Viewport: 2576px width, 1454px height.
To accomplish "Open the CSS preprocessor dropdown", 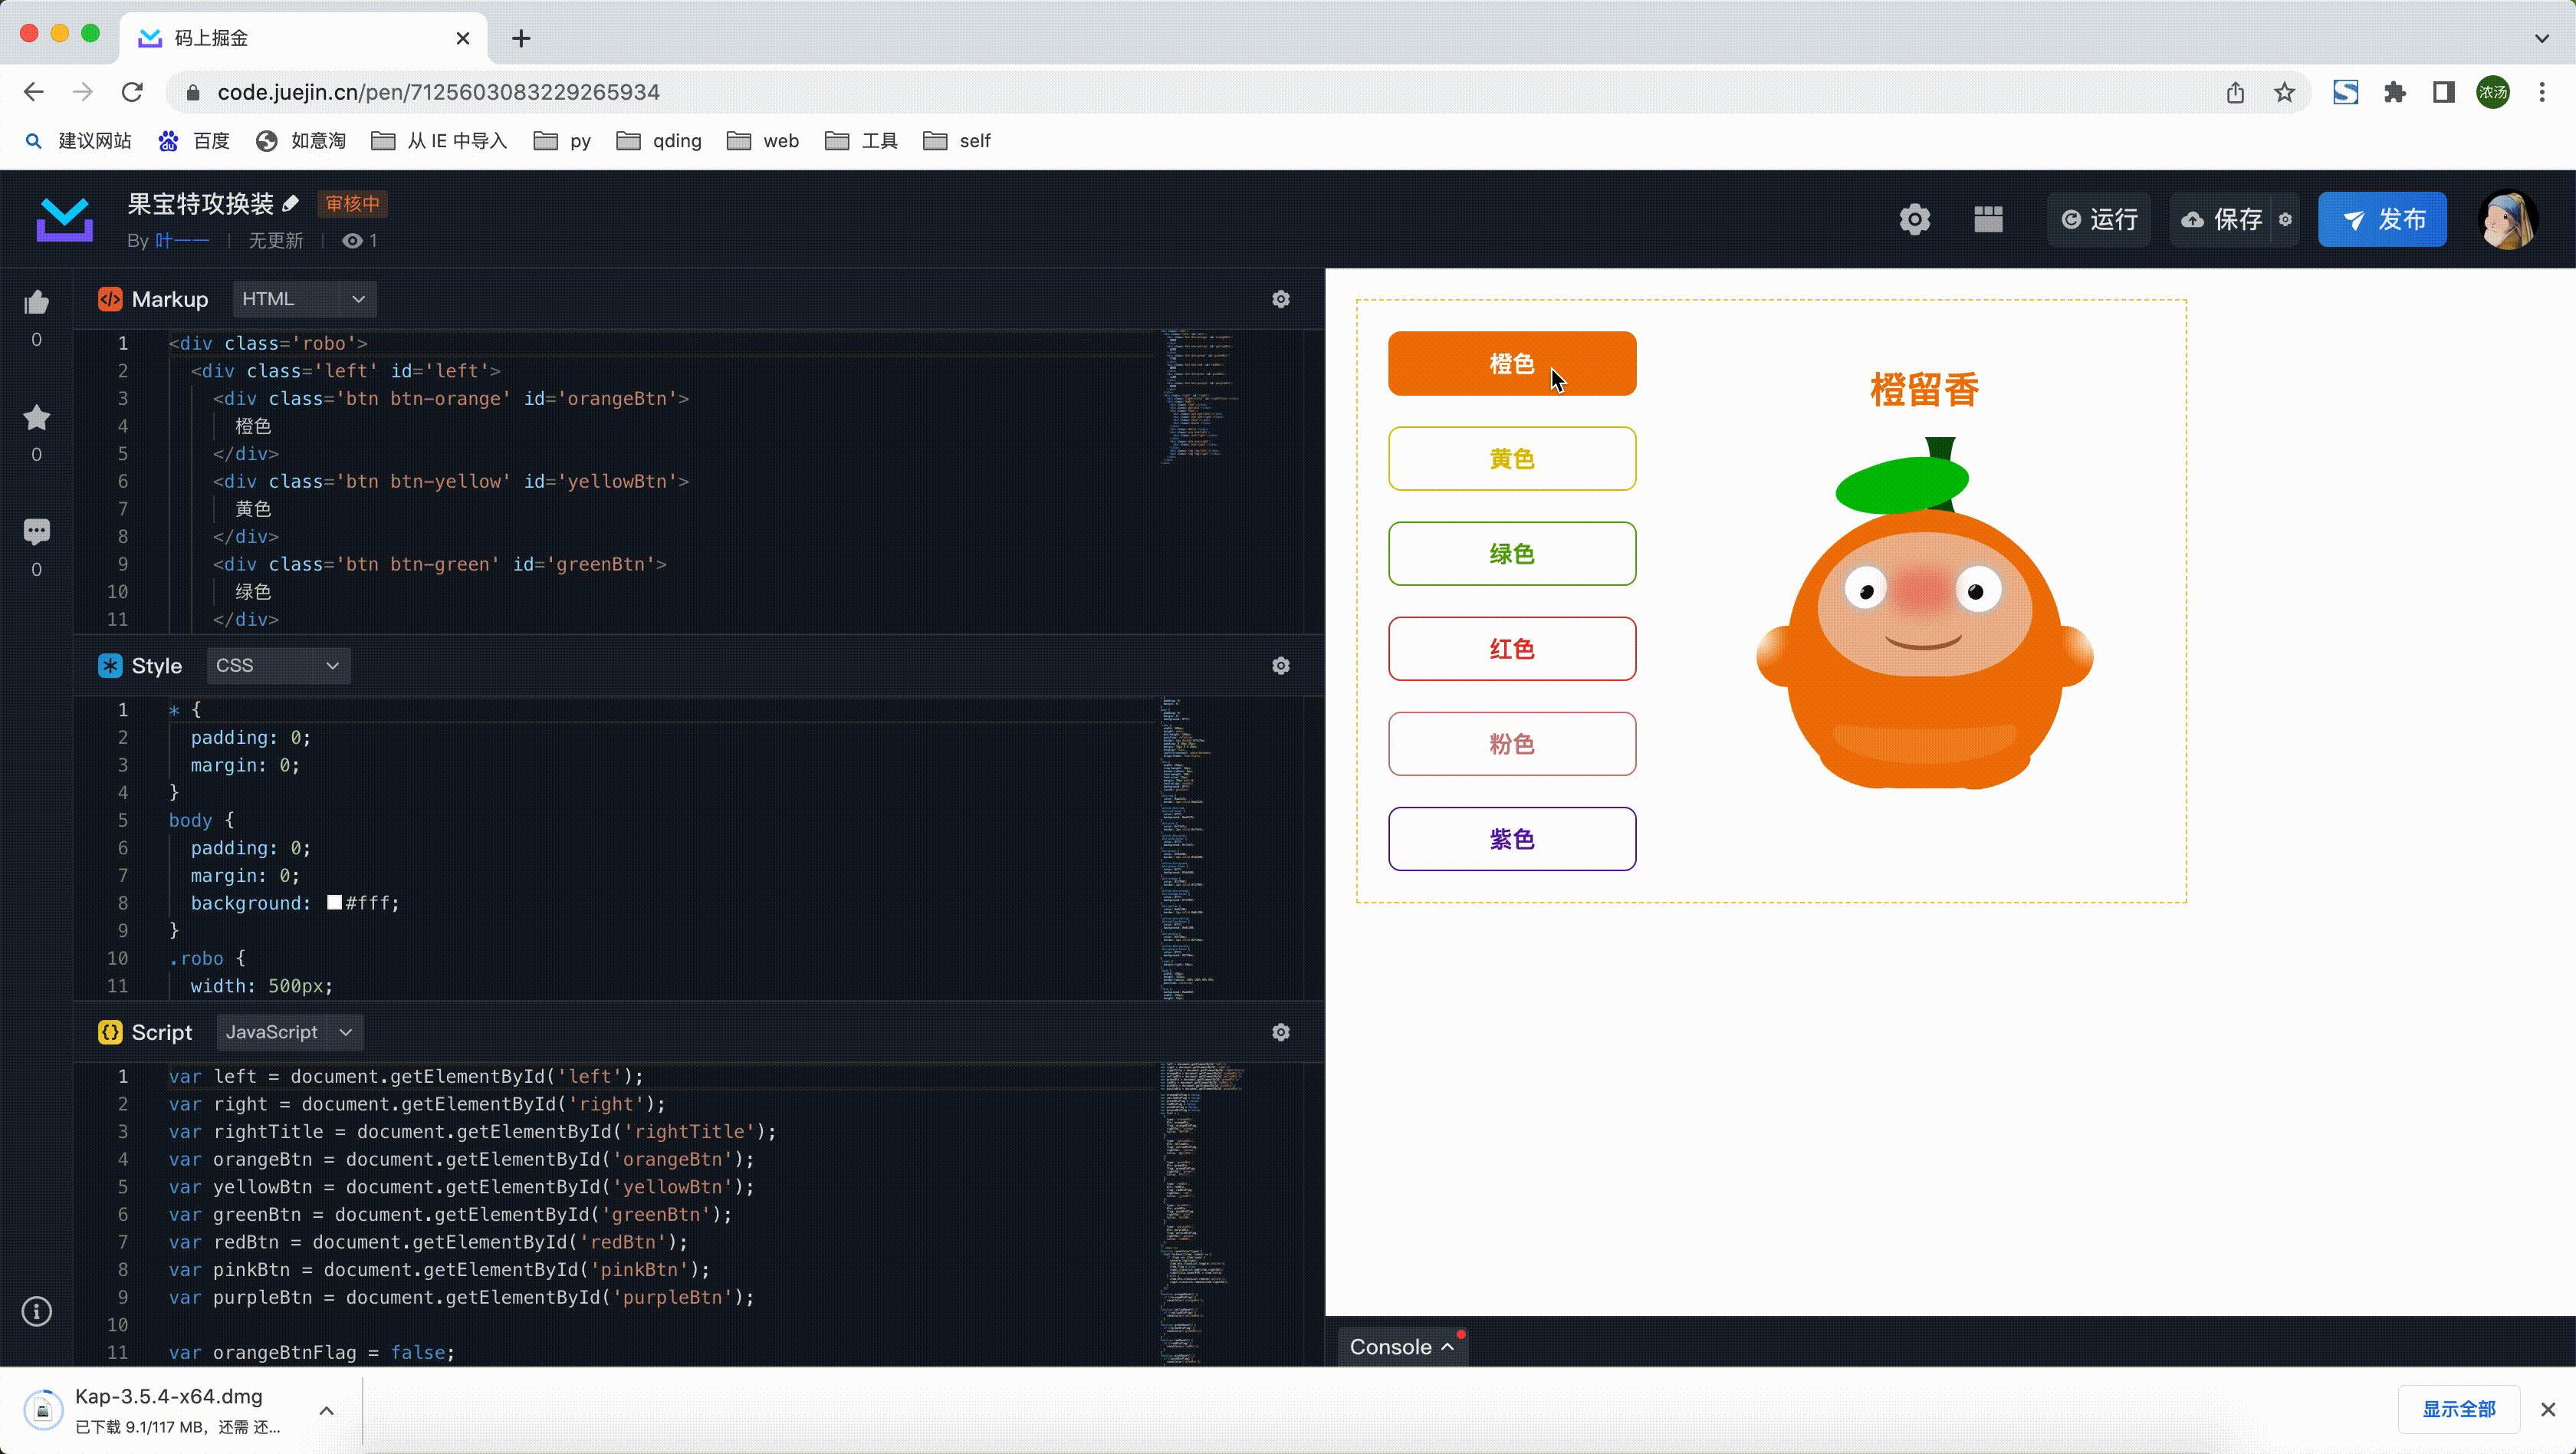I will tap(278, 666).
